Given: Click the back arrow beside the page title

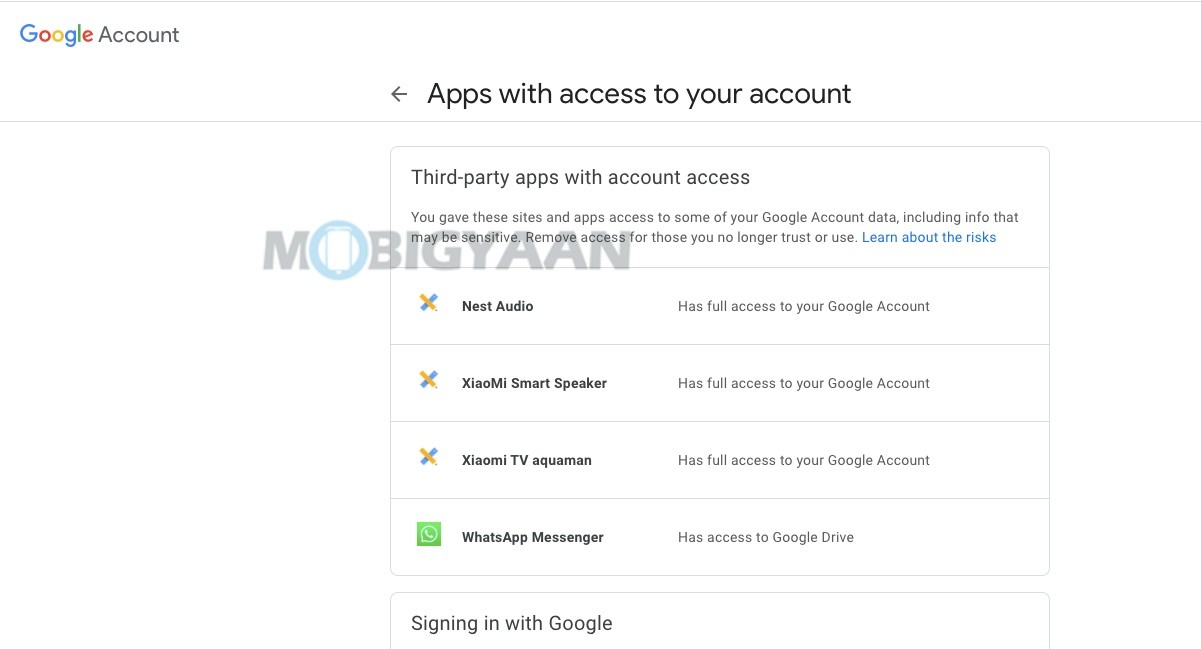Looking at the screenshot, I should [398, 93].
